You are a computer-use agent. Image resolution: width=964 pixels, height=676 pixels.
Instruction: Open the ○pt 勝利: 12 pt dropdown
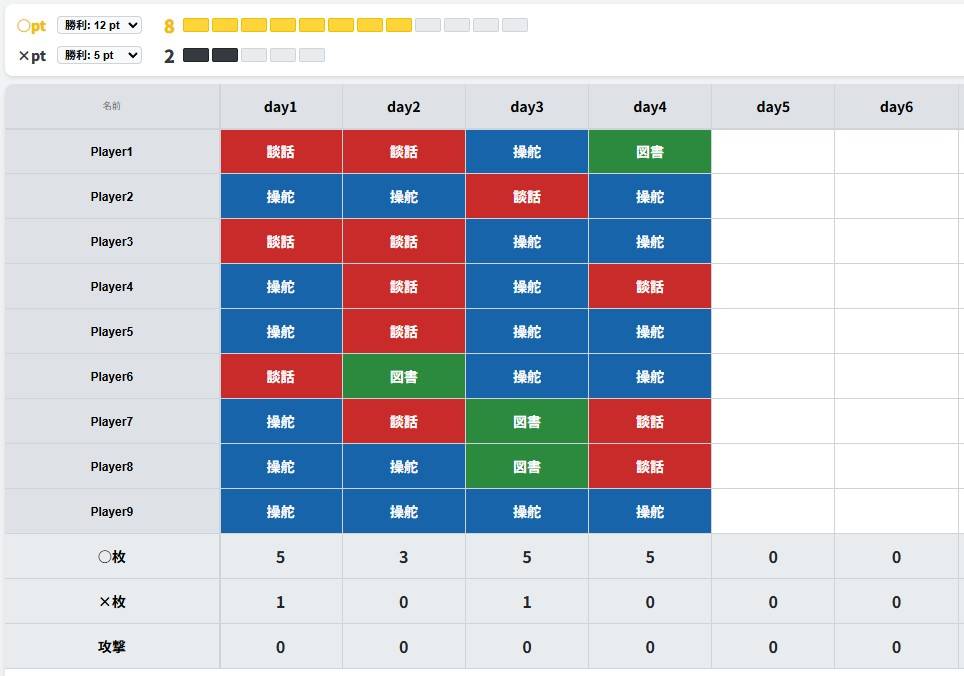pos(99,25)
